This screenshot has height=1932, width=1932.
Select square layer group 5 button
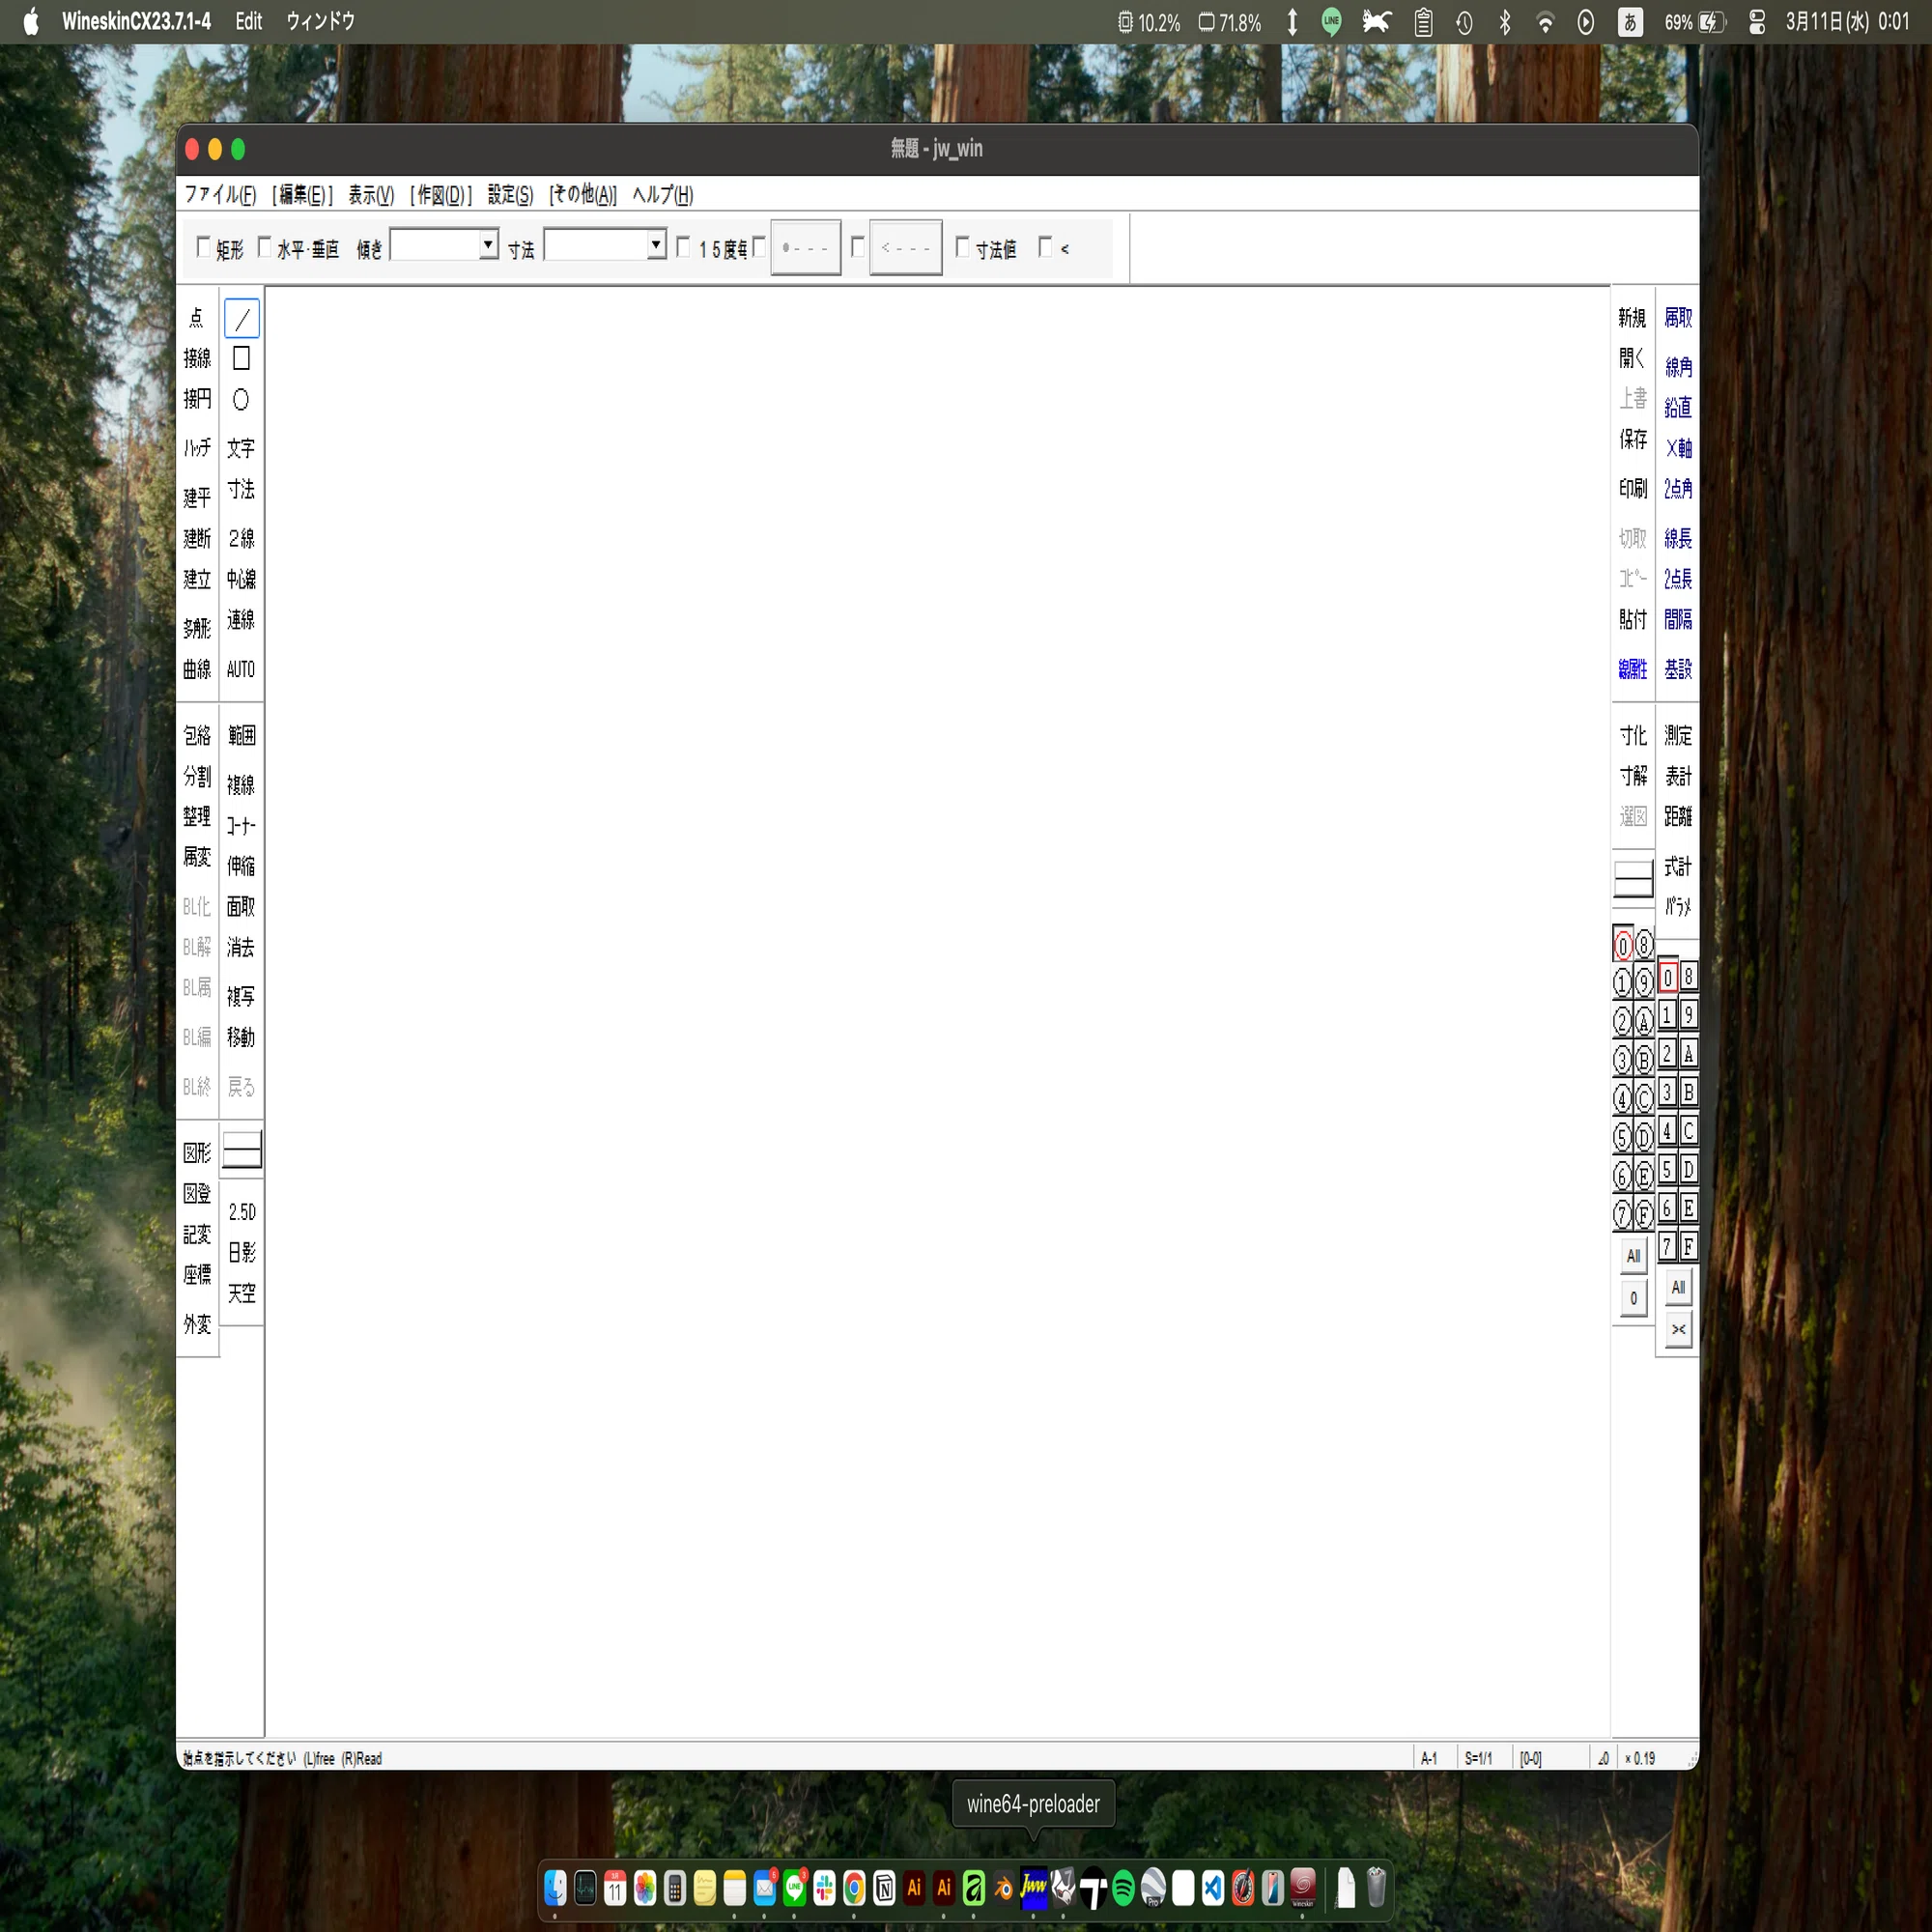(x=1667, y=1169)
